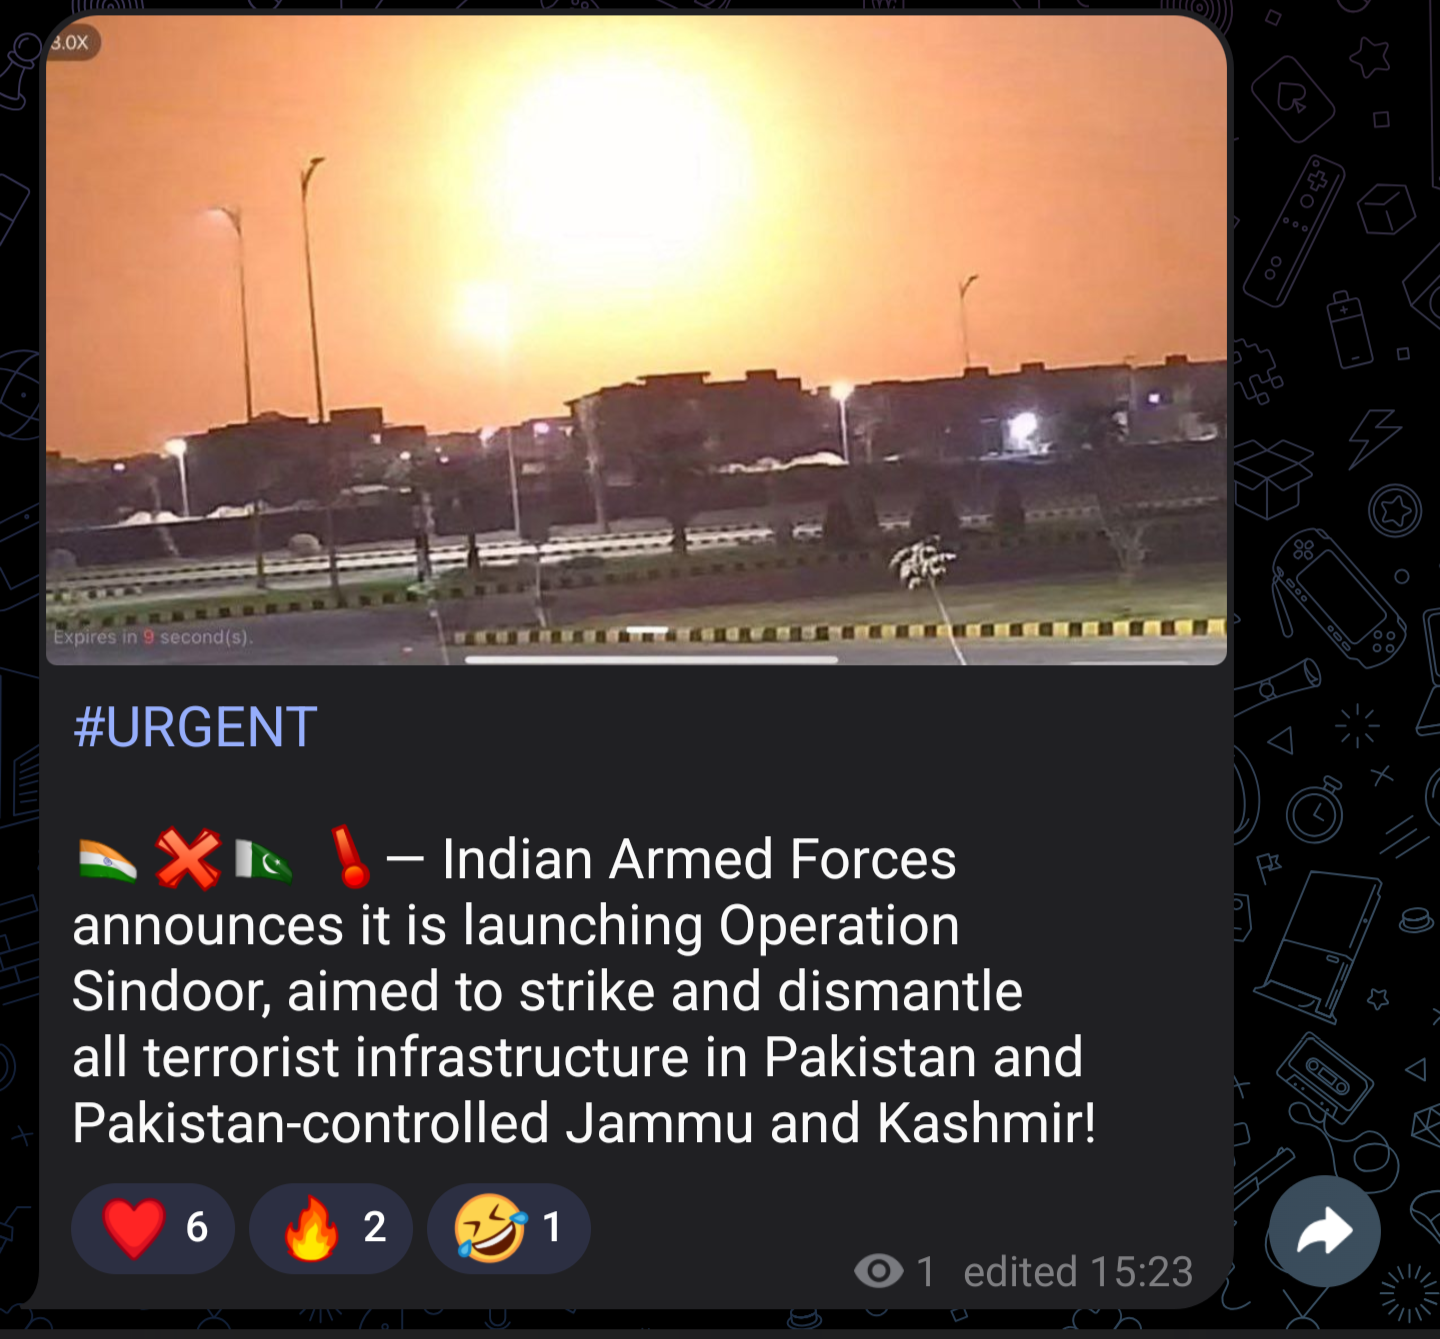Click the eye views icon
The width and height of the screenshot is (1440, 1339).
pyautogui.click(x=879, y=1271)
